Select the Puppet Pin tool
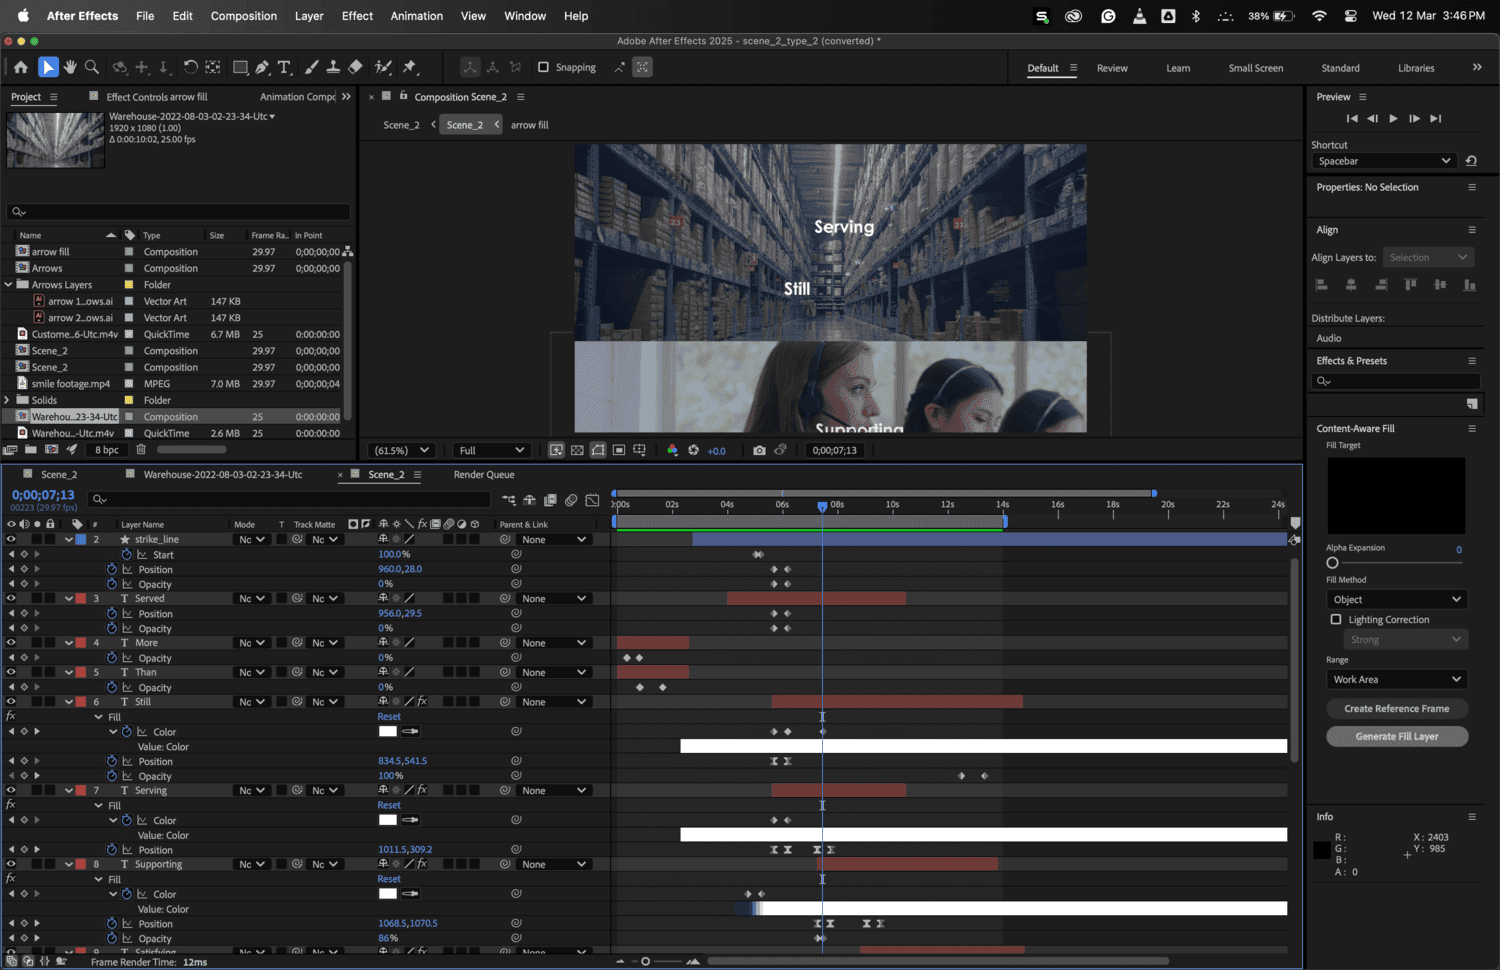This screenshot has width=1500, height=970. click(409, 67)
